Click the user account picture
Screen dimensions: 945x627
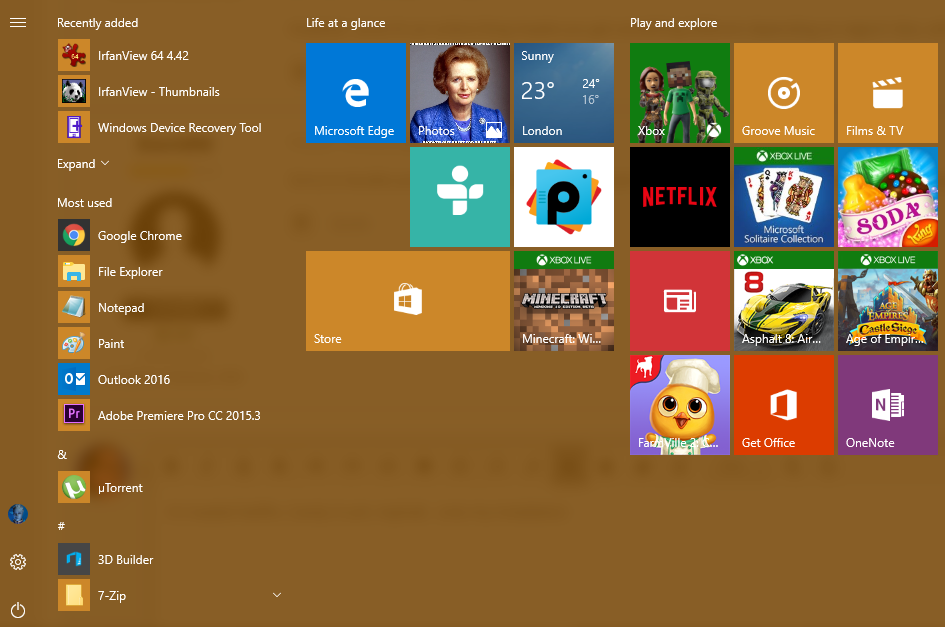(17, 514)
